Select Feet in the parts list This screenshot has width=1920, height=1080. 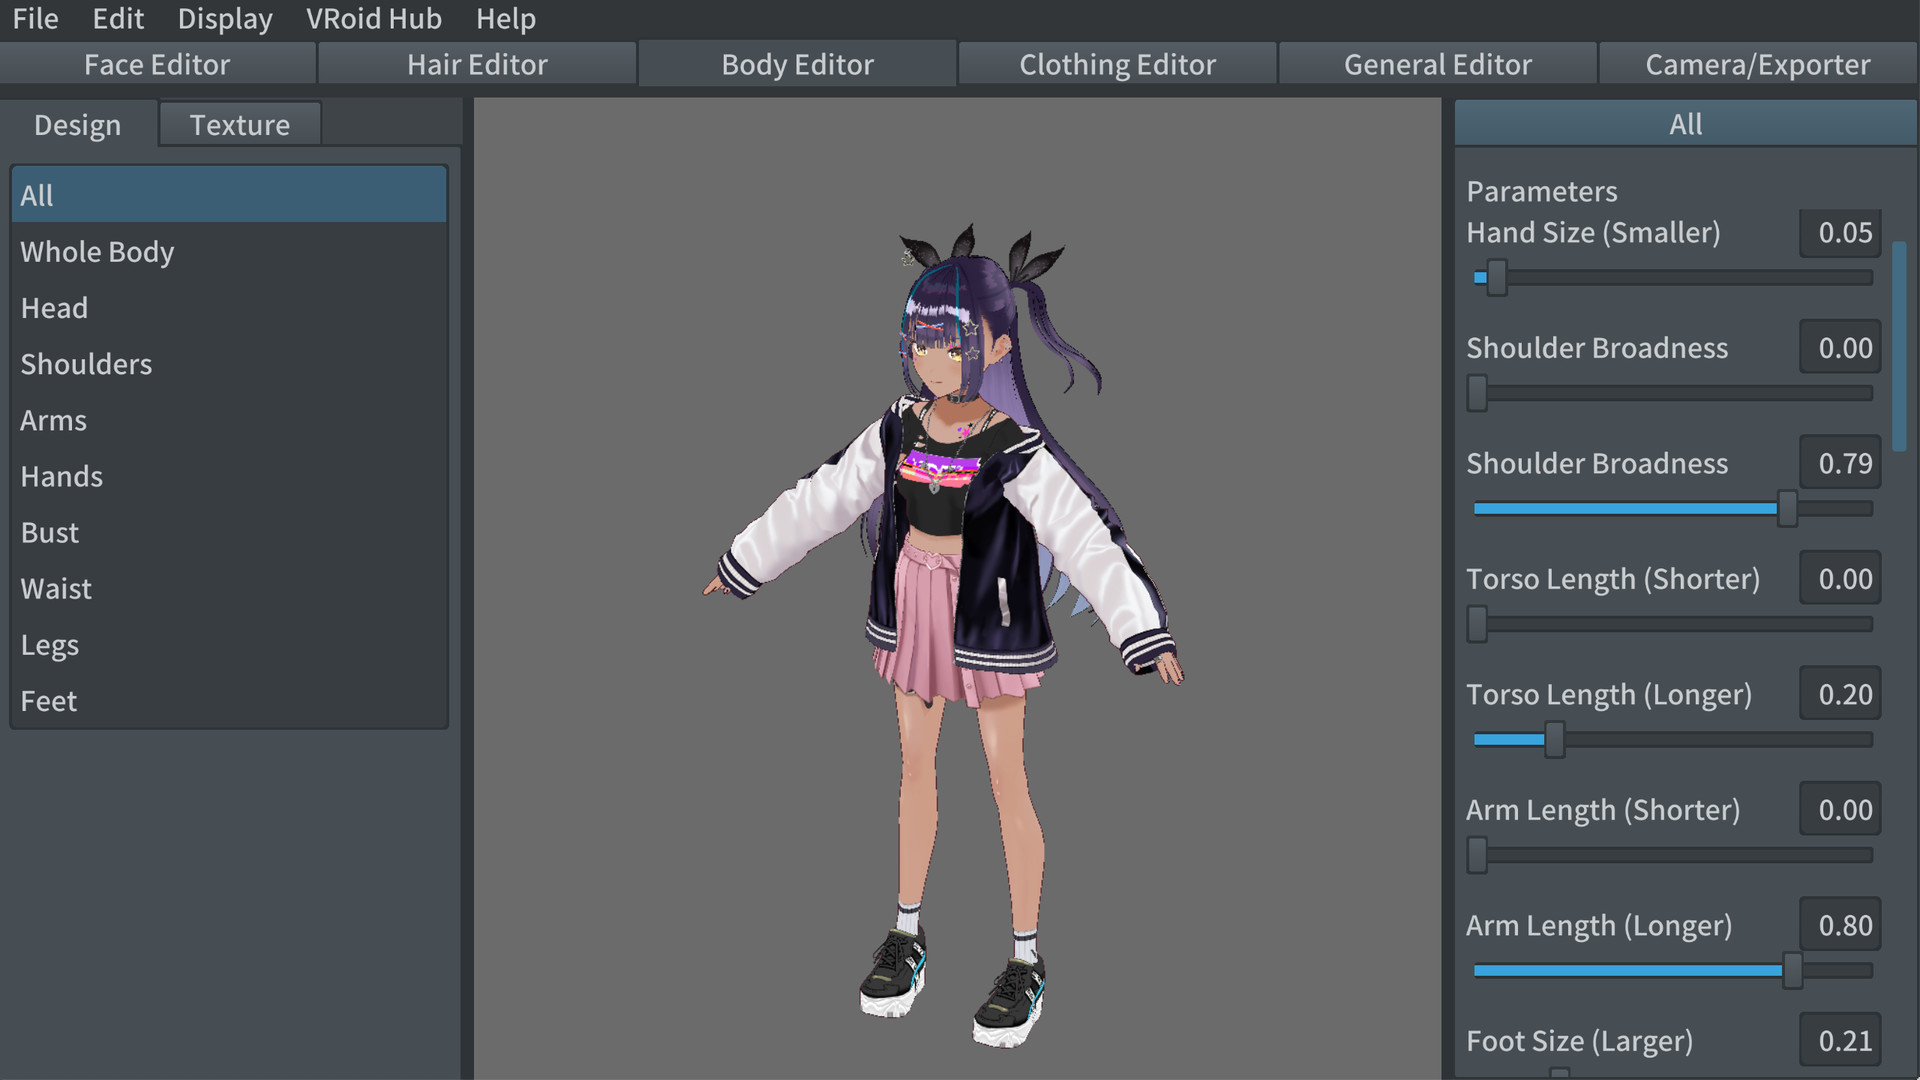point(48,700)
